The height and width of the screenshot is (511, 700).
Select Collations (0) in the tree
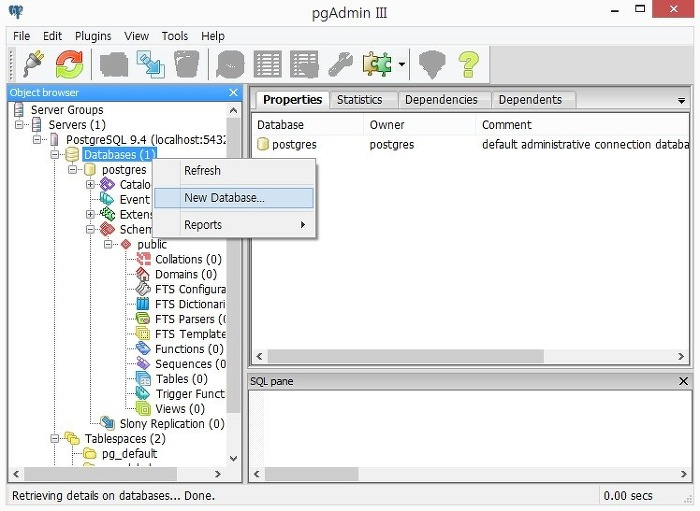[x=188, y=259]
